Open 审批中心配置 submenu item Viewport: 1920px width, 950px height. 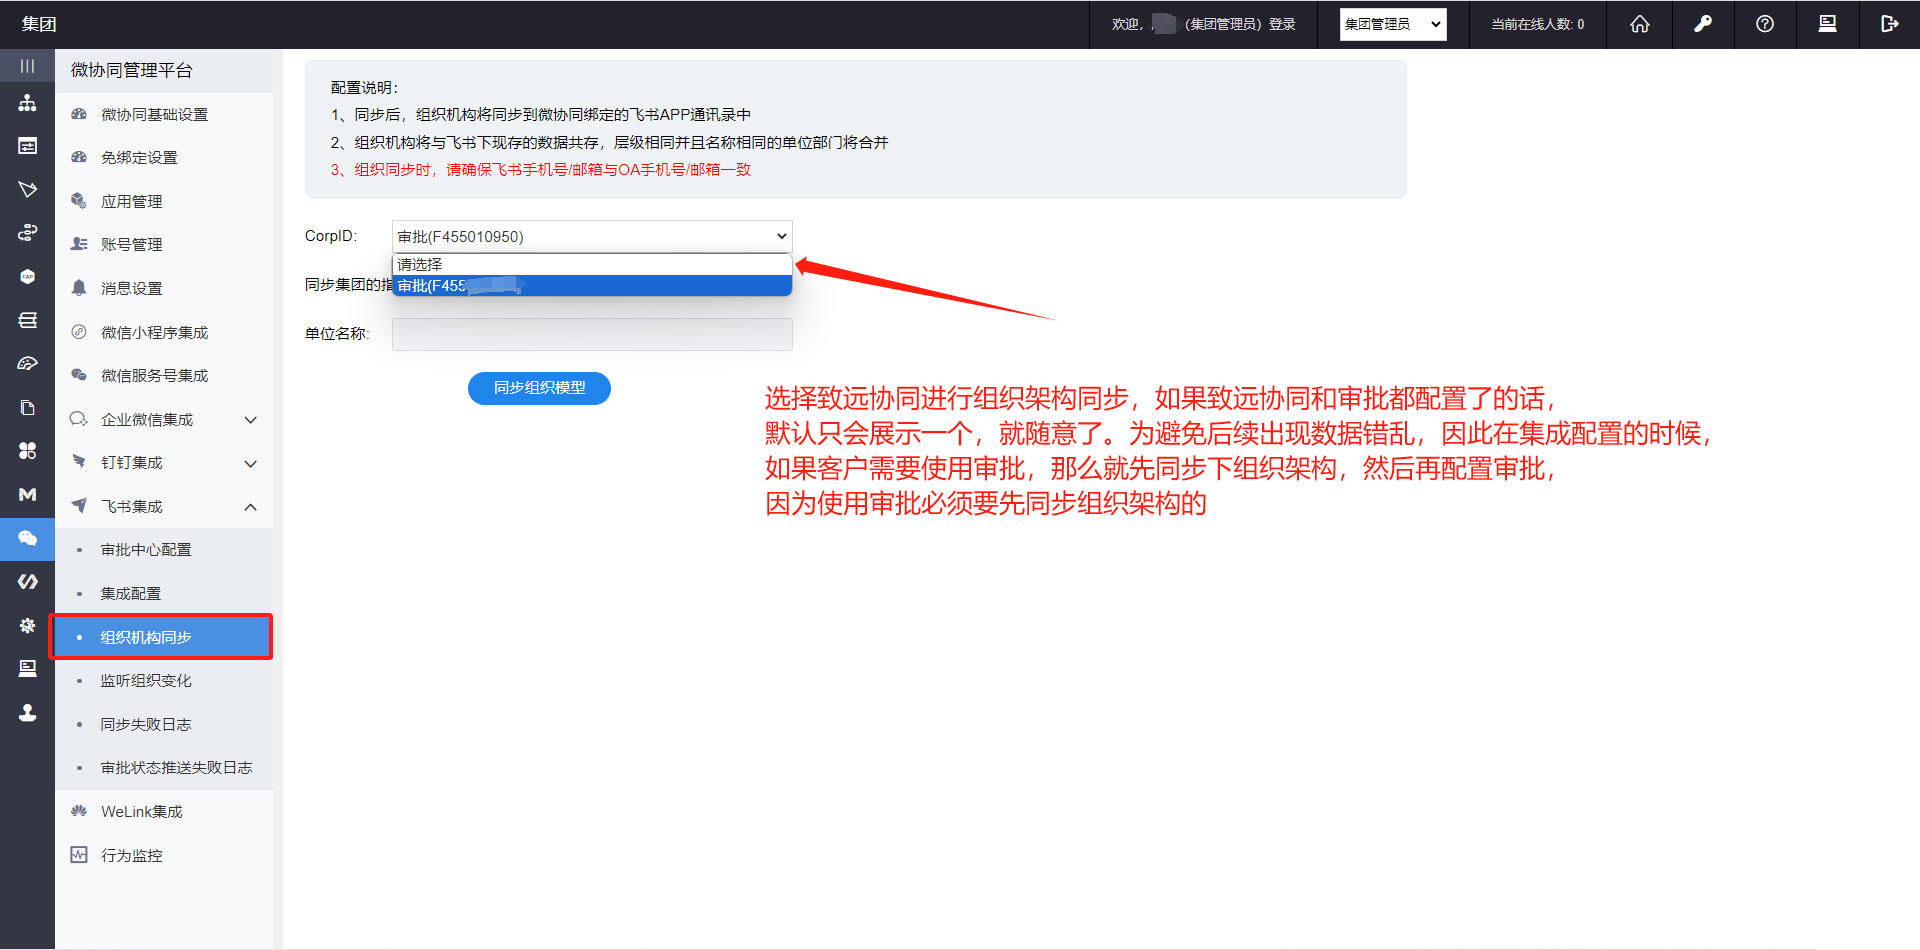pos(164,550)
